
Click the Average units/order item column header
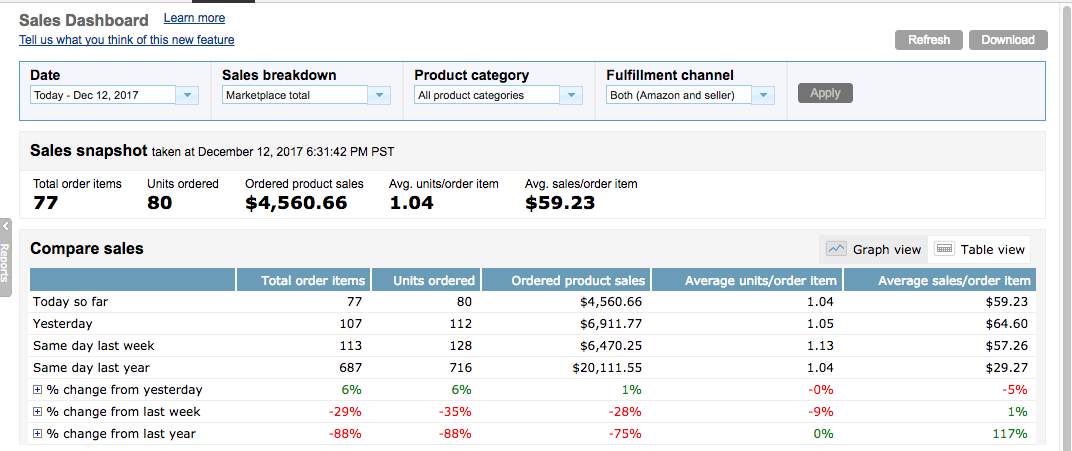(747, 280)
